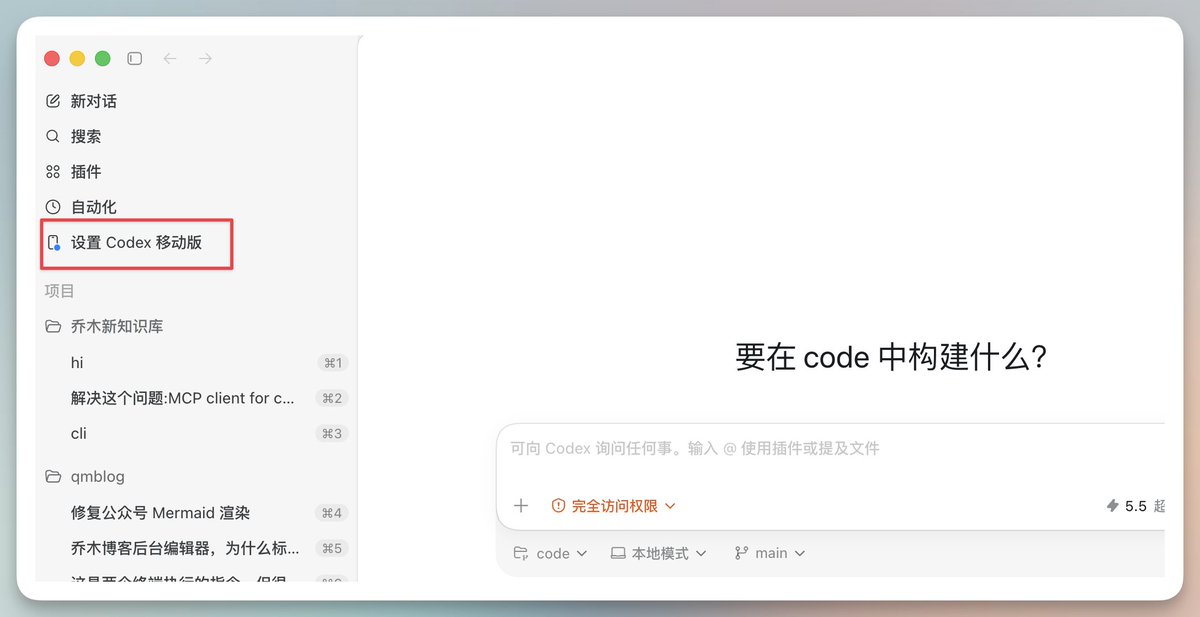Open the 修复公众号 Mermaid 渲染 conversation
The image size is (1200, 617).
click(196, 513)
